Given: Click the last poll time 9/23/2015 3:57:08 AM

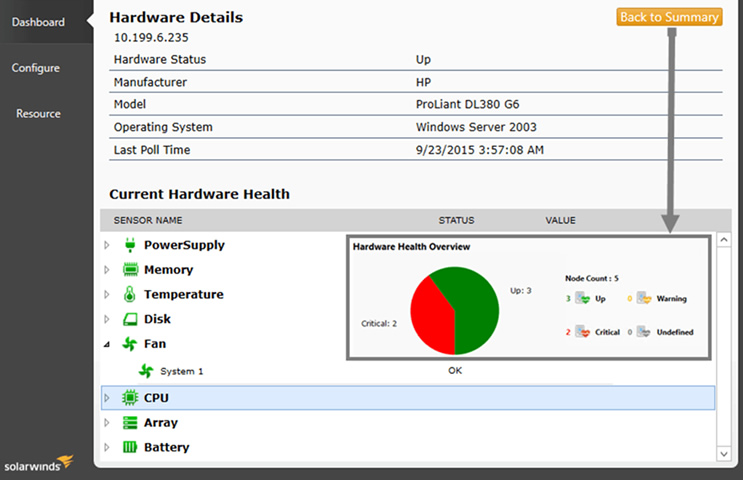Looking at the screenshot, I should (480, 149).
